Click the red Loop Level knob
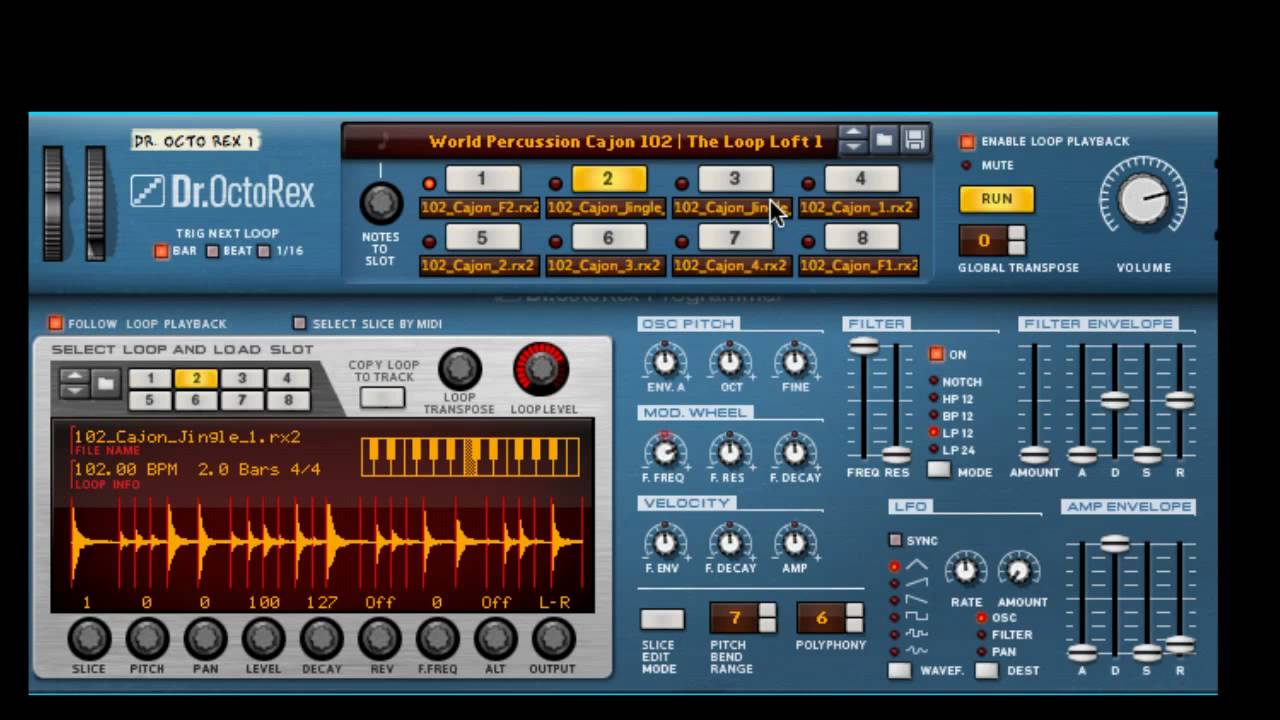Screen dimensions: 1280x720 [541, 369]
